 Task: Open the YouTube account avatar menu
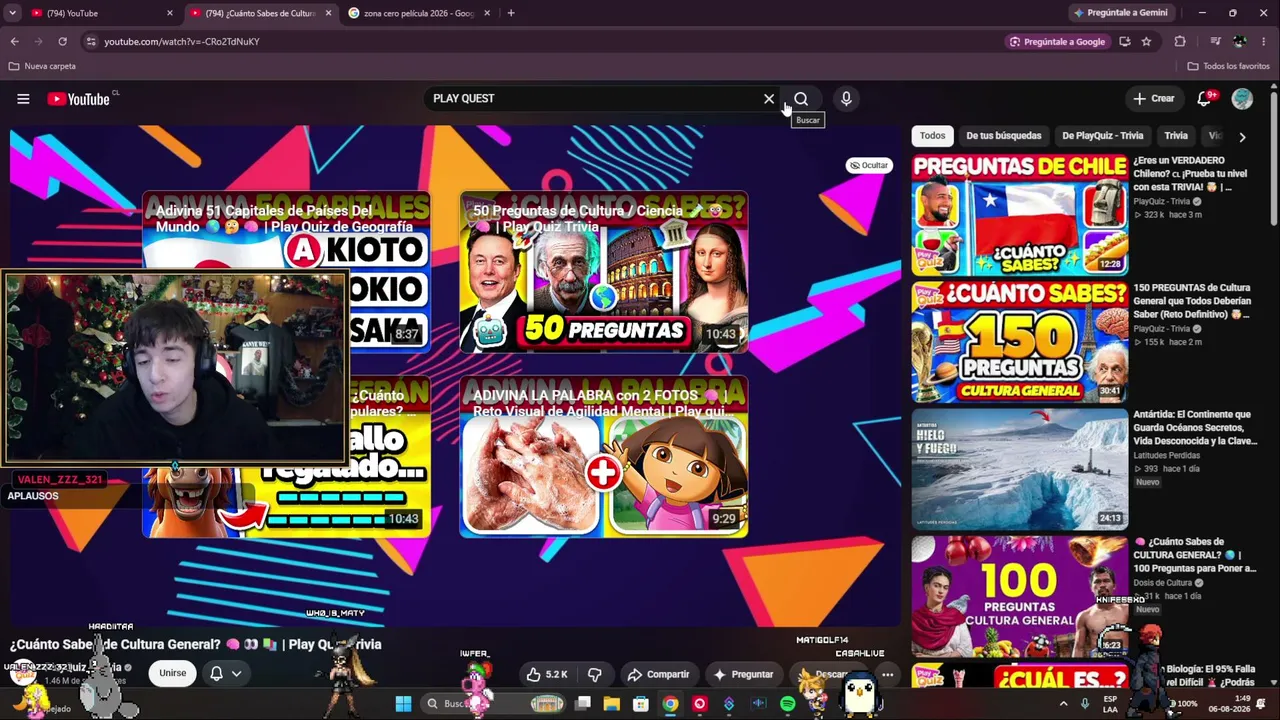coord(1242,98)
